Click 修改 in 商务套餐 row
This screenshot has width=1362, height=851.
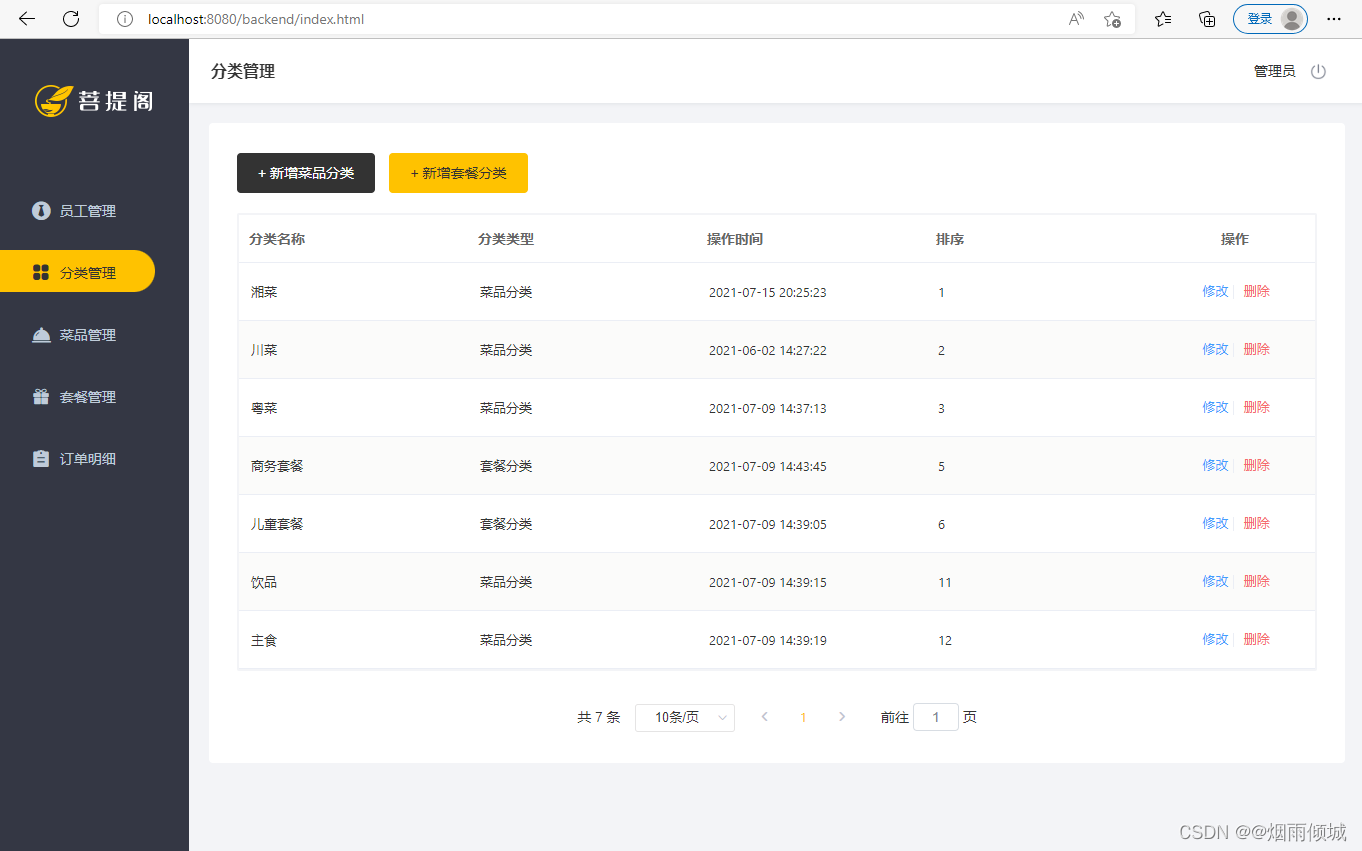(1215, 465)
